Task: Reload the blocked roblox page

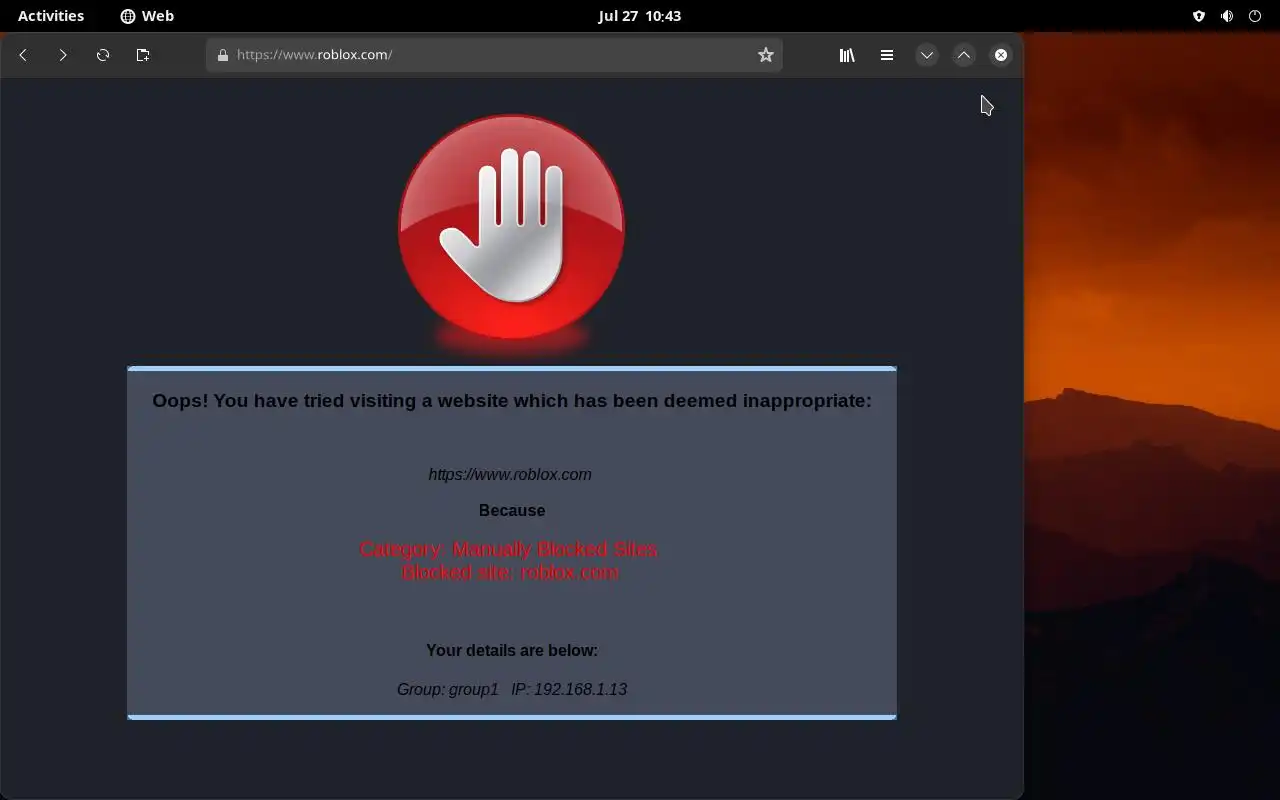Action: pos(103,55)
